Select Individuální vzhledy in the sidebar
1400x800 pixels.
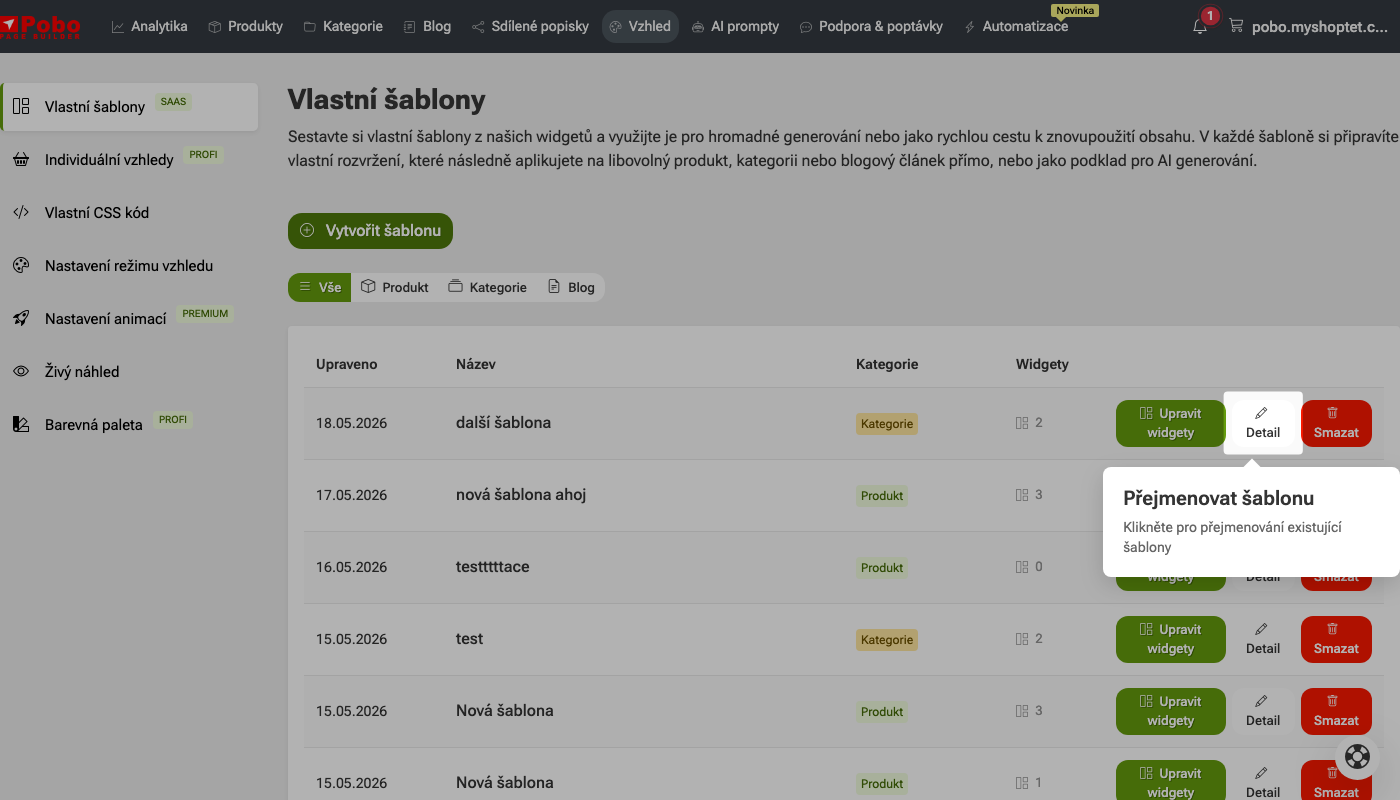(x=129, y=160)
